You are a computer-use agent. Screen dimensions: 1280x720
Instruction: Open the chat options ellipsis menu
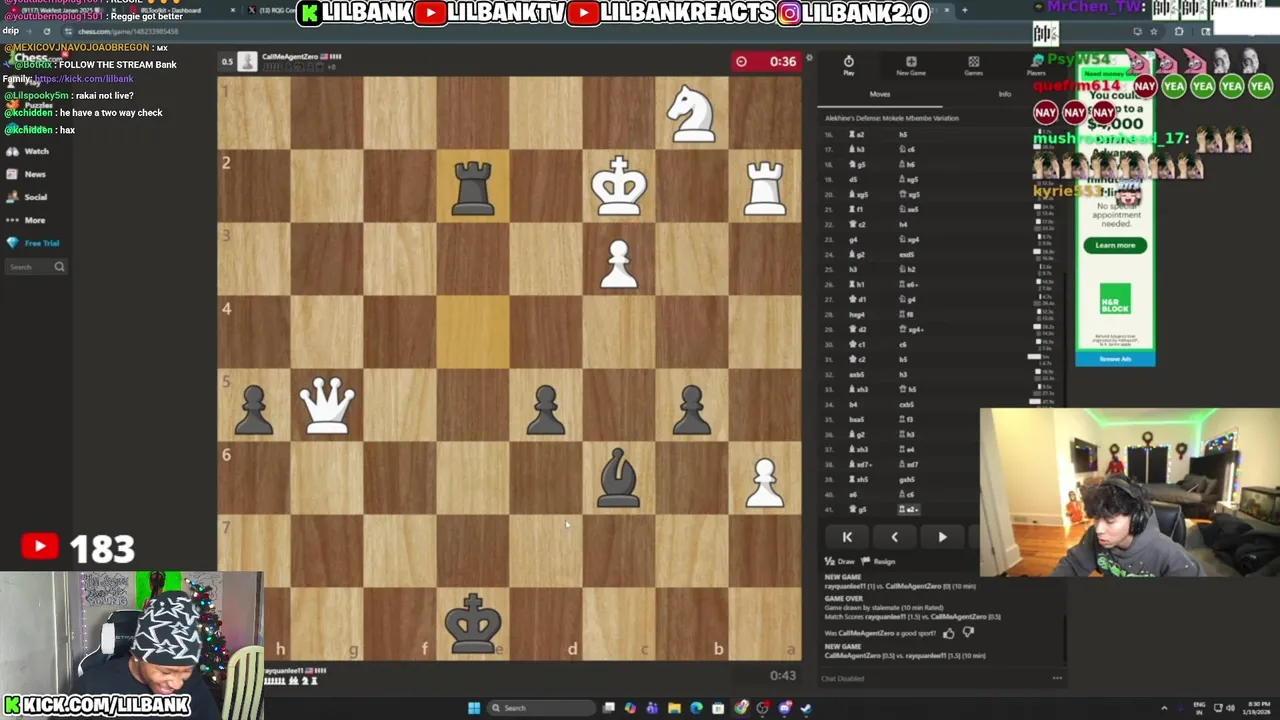(1057, 678)
